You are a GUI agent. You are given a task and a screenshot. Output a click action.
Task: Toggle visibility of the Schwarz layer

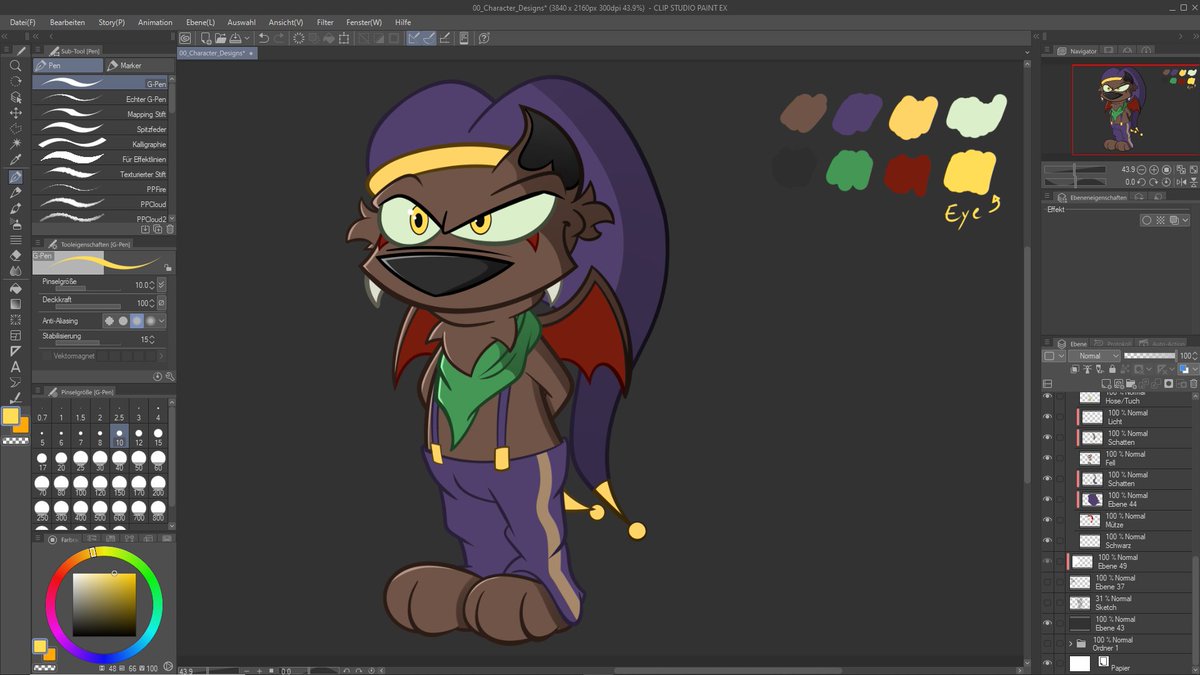(x=1047, y=541)
